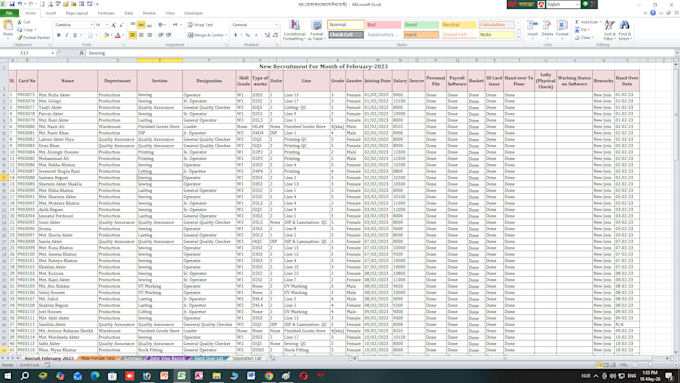This screenshot has height=383, width=680.
Task: Open the Format as Table dropdown
Action: click(x=317, y=30)
